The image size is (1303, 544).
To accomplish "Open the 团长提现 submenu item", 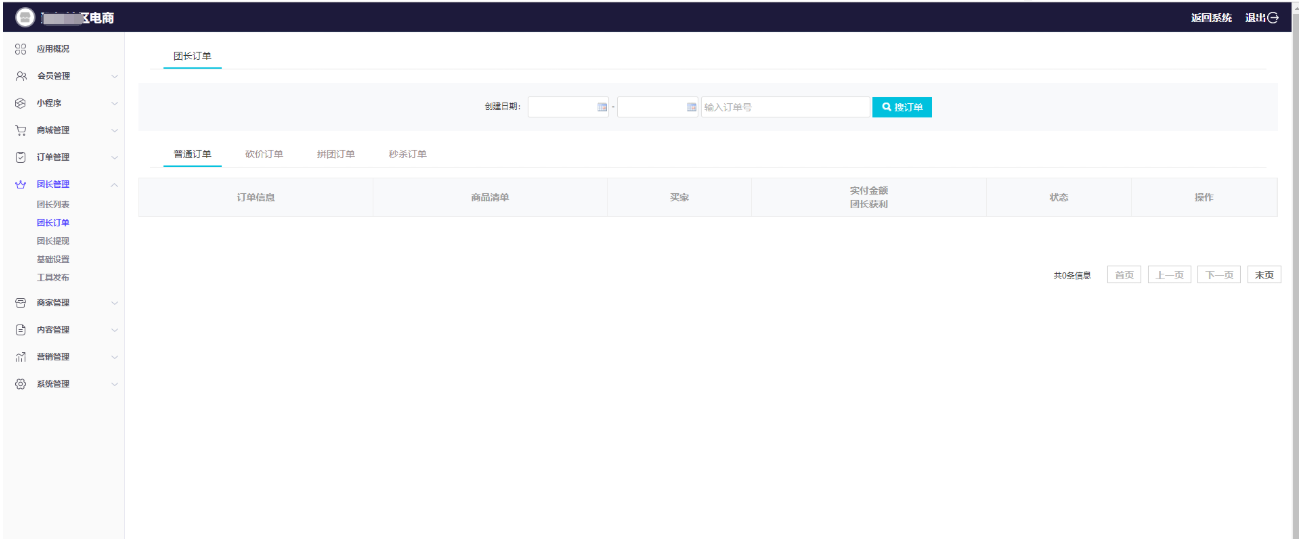I will coord(53,241).
